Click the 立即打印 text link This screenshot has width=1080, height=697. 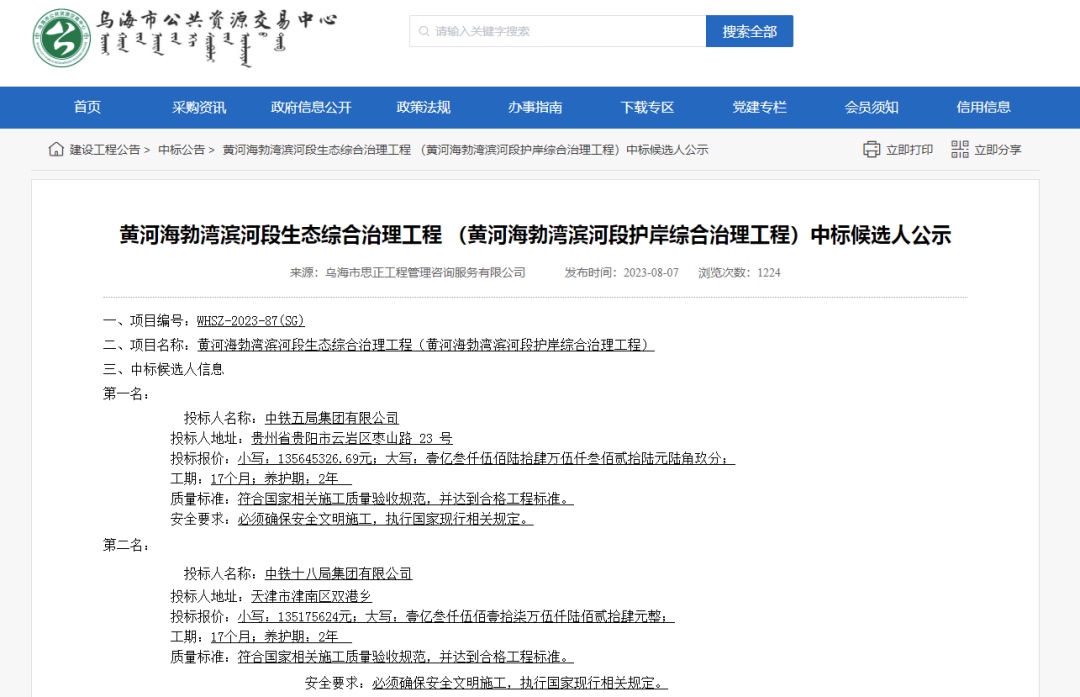[x=909, y=150]
